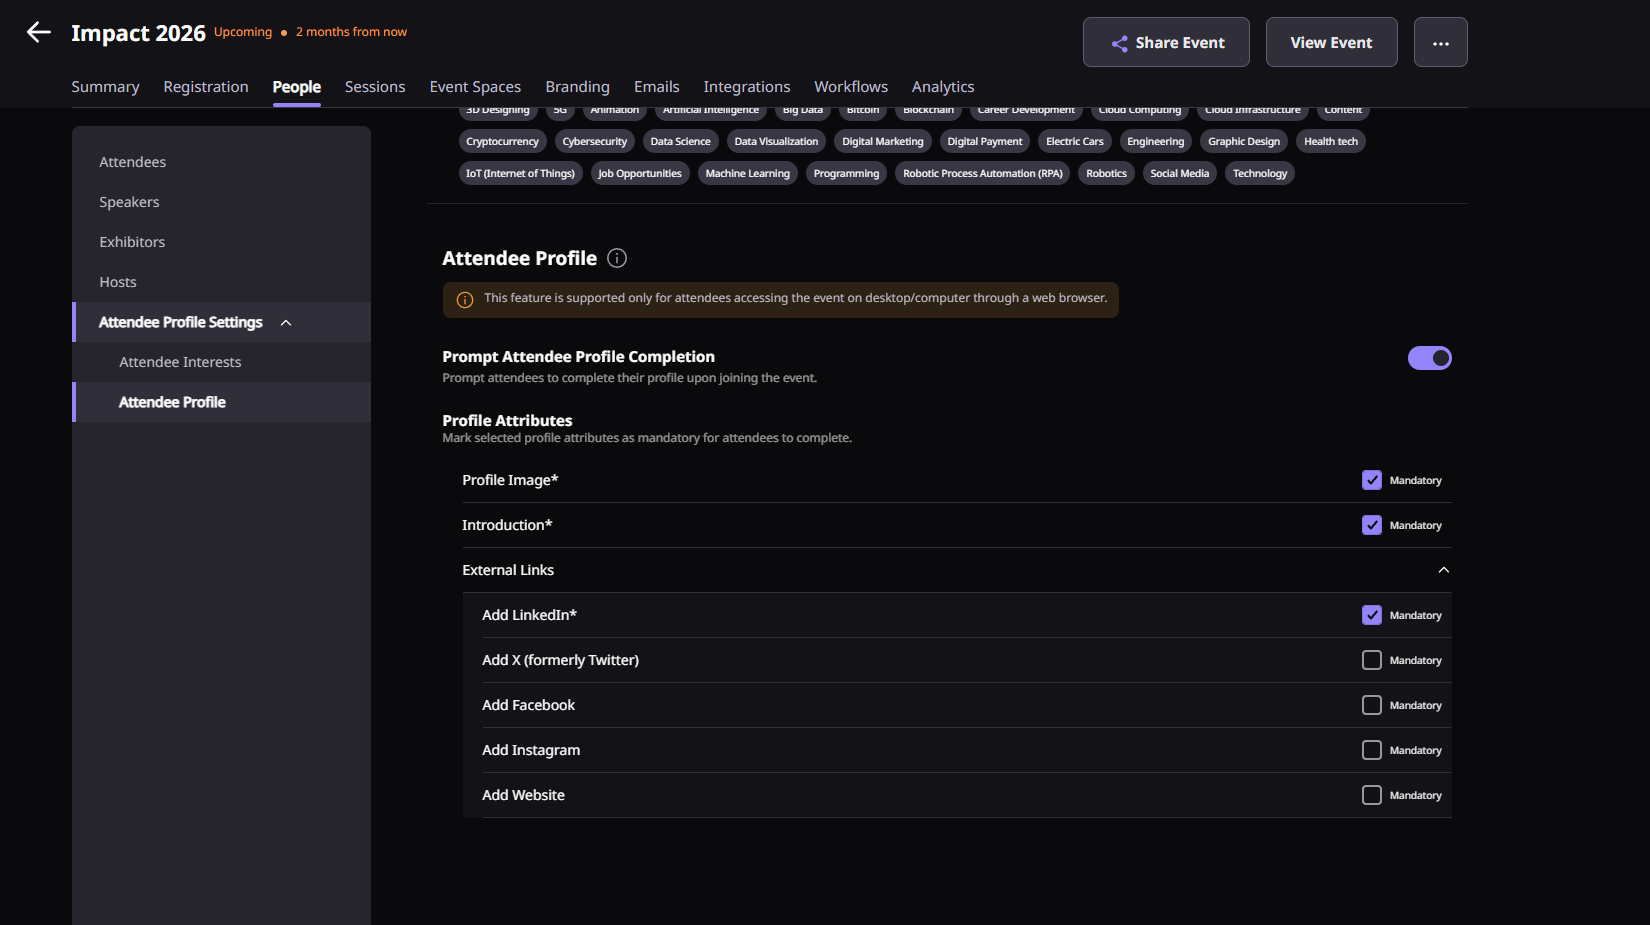Uncheck Mandatory for Profile Image

point(1372,480)
